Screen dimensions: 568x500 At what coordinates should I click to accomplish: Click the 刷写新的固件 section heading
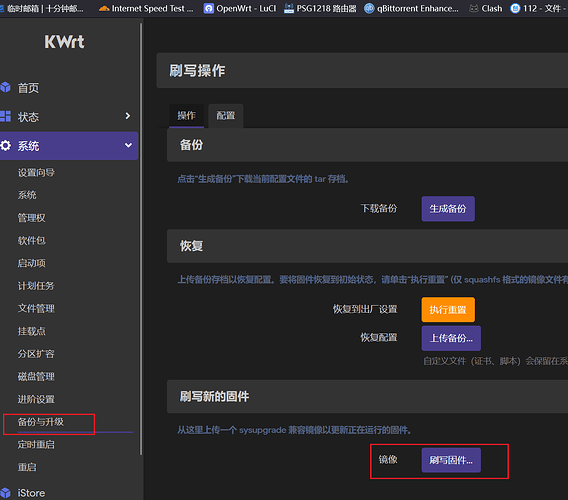tap(214, 396)
